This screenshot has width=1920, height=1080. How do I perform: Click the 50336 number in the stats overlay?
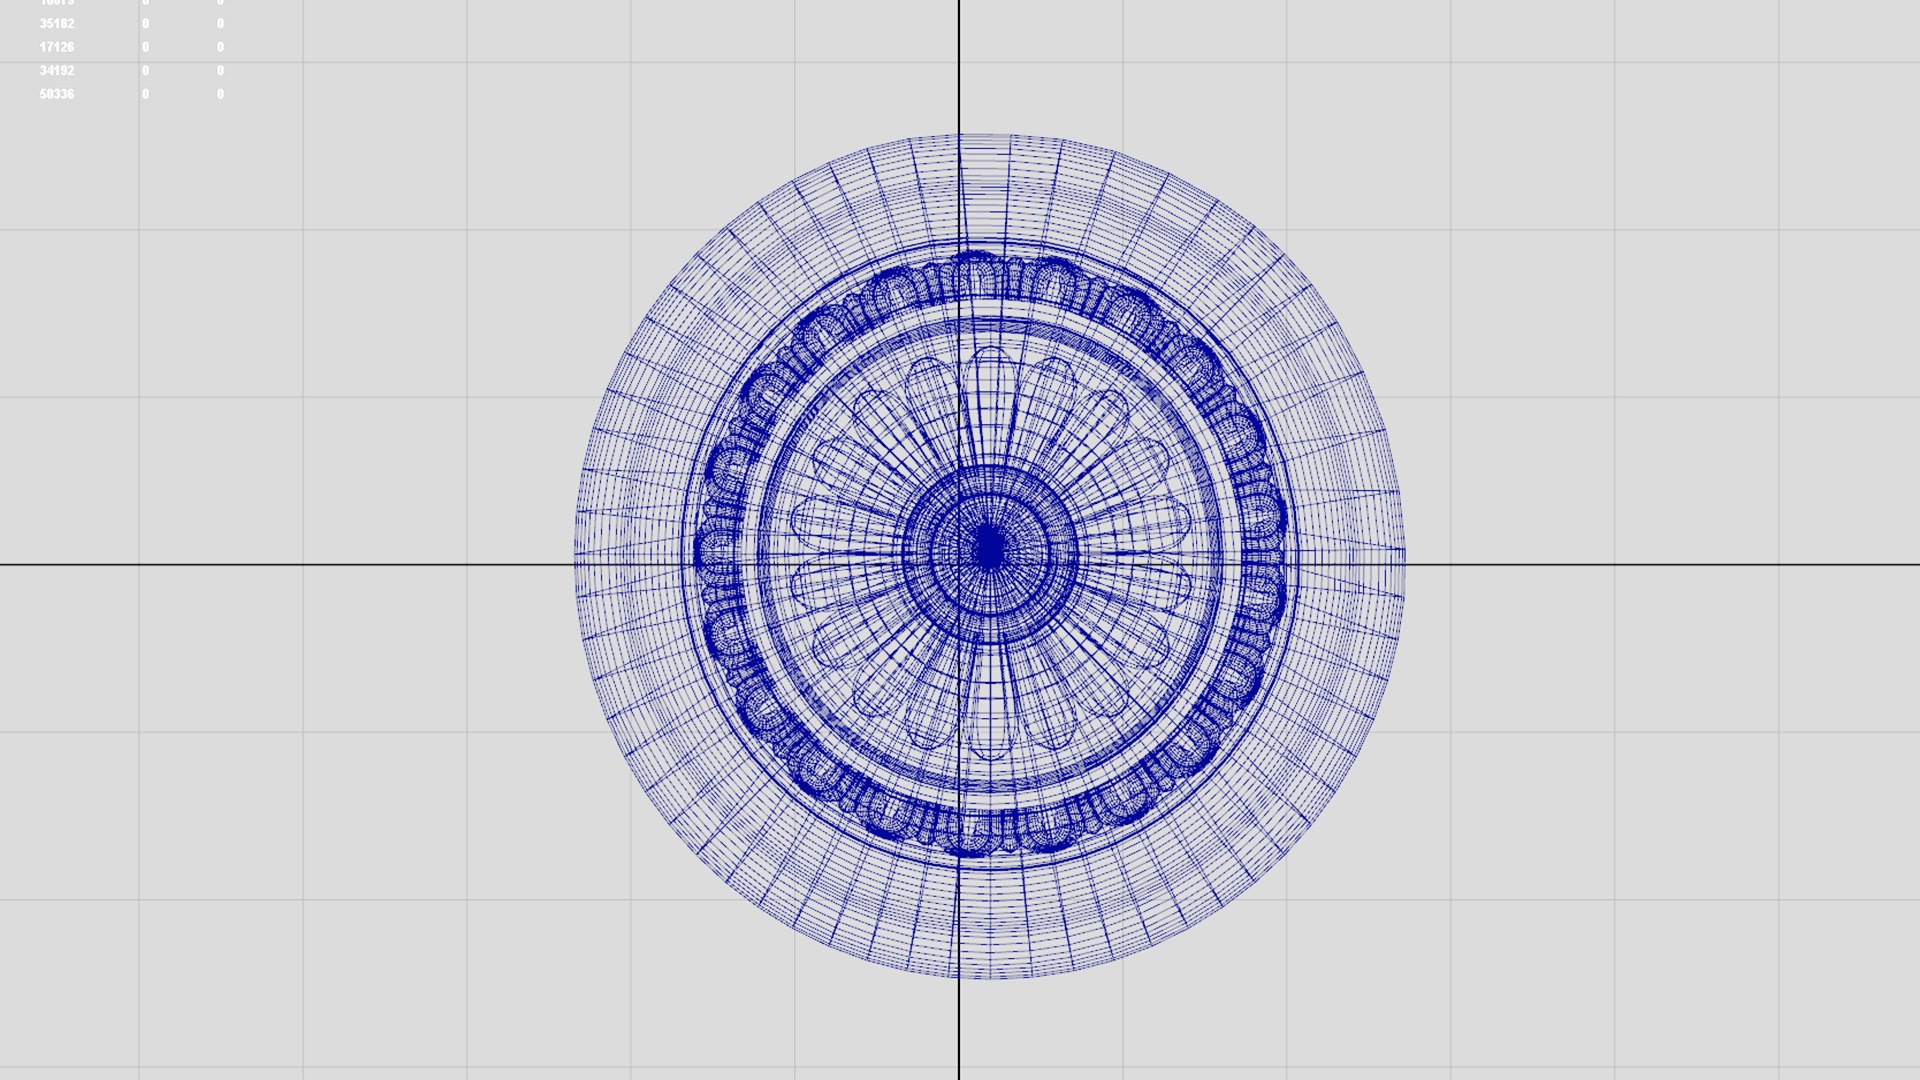click(57, 94)
